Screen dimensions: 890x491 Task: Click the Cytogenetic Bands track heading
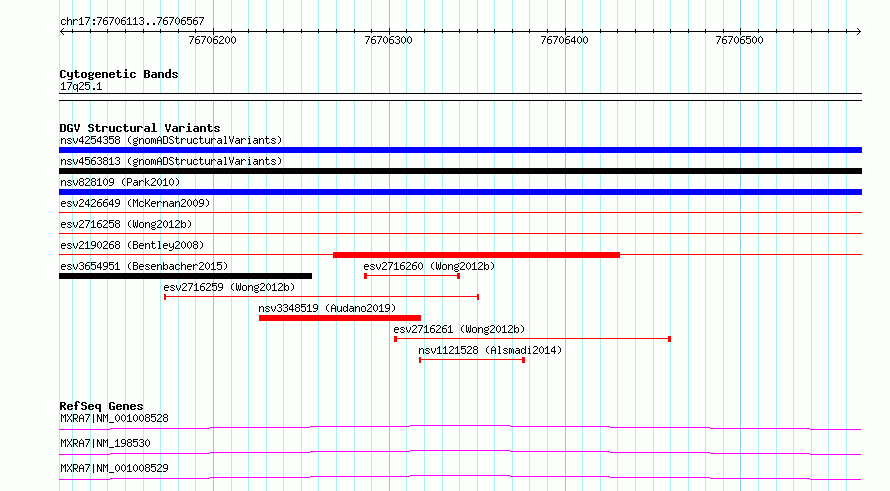pyautogui.click(x=119, y=74)
